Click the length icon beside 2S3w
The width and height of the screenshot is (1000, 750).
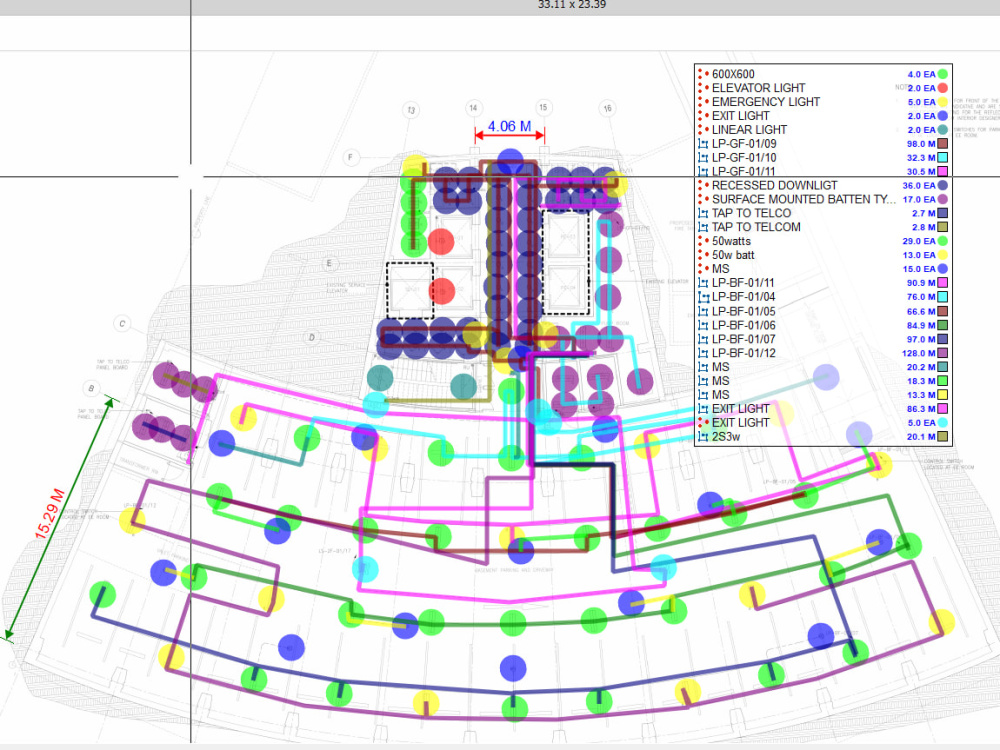coord(703,437)
